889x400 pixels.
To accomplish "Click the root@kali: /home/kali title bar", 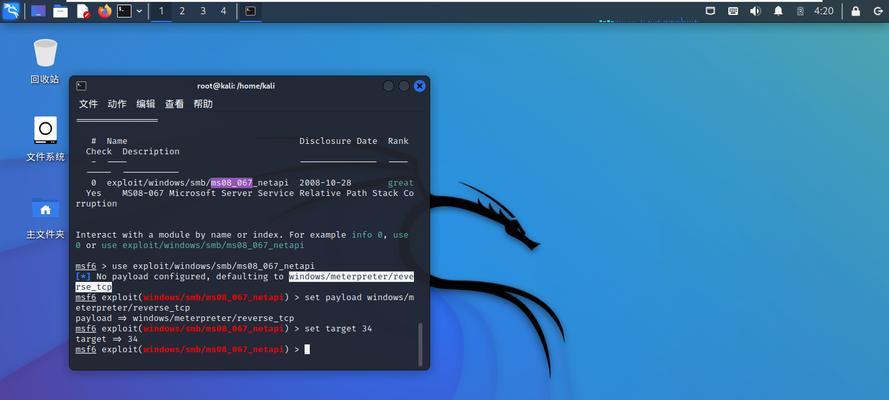I will tap(236, 86).
